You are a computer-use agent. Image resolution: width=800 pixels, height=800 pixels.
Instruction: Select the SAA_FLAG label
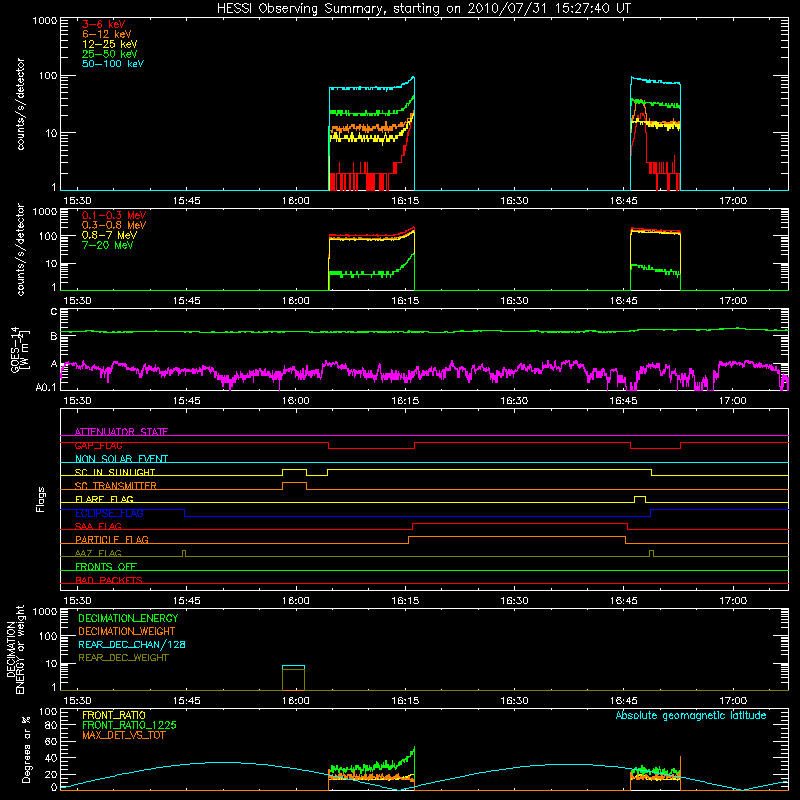pyautogui.click(x=98, y=526)
